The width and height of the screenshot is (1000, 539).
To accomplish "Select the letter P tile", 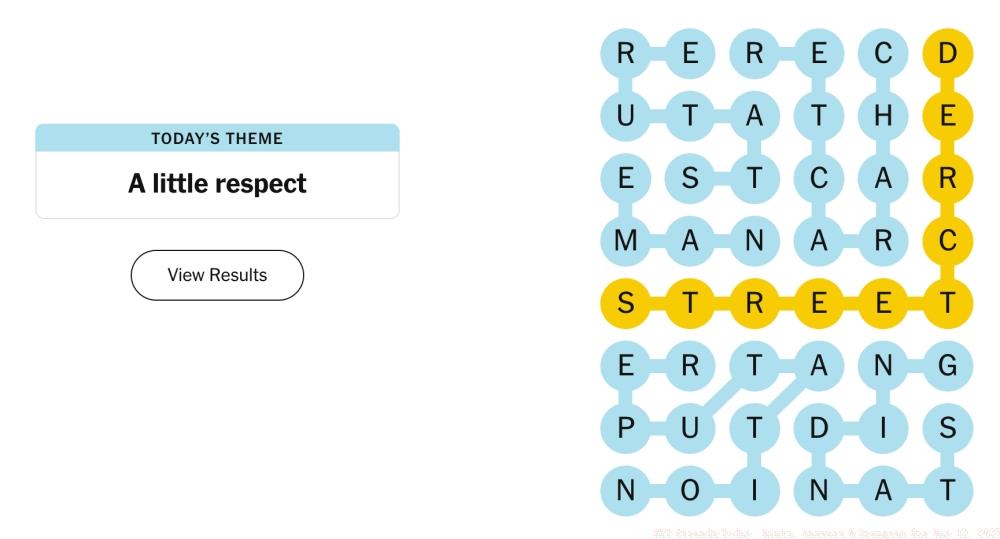I will coord(626,428).
